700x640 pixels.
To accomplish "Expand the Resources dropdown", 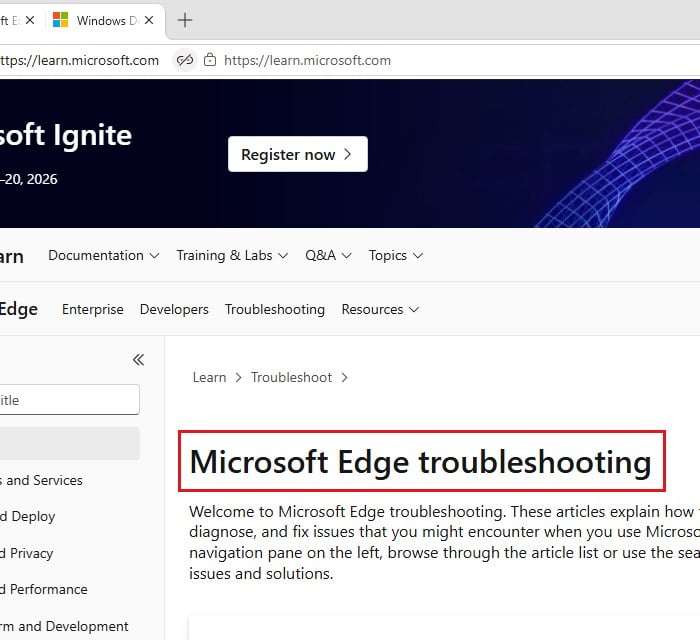I will pyautogui.click(x=380, y=309).
